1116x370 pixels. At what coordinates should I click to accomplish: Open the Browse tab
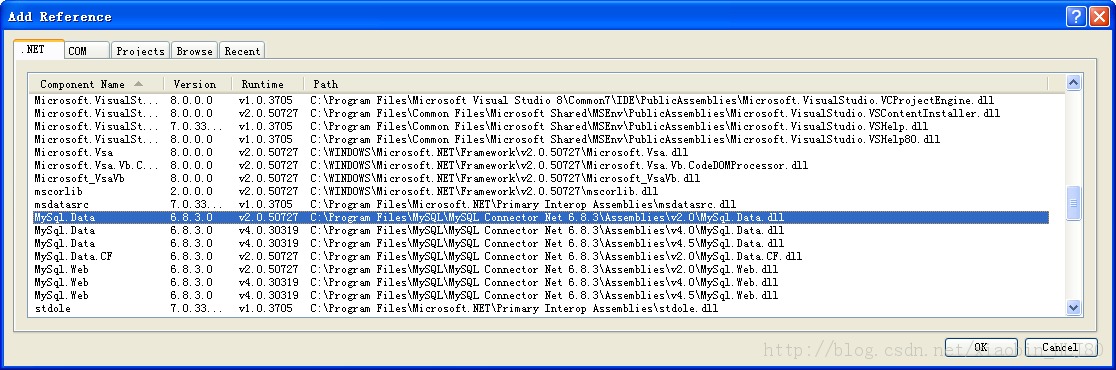point(194,51)
